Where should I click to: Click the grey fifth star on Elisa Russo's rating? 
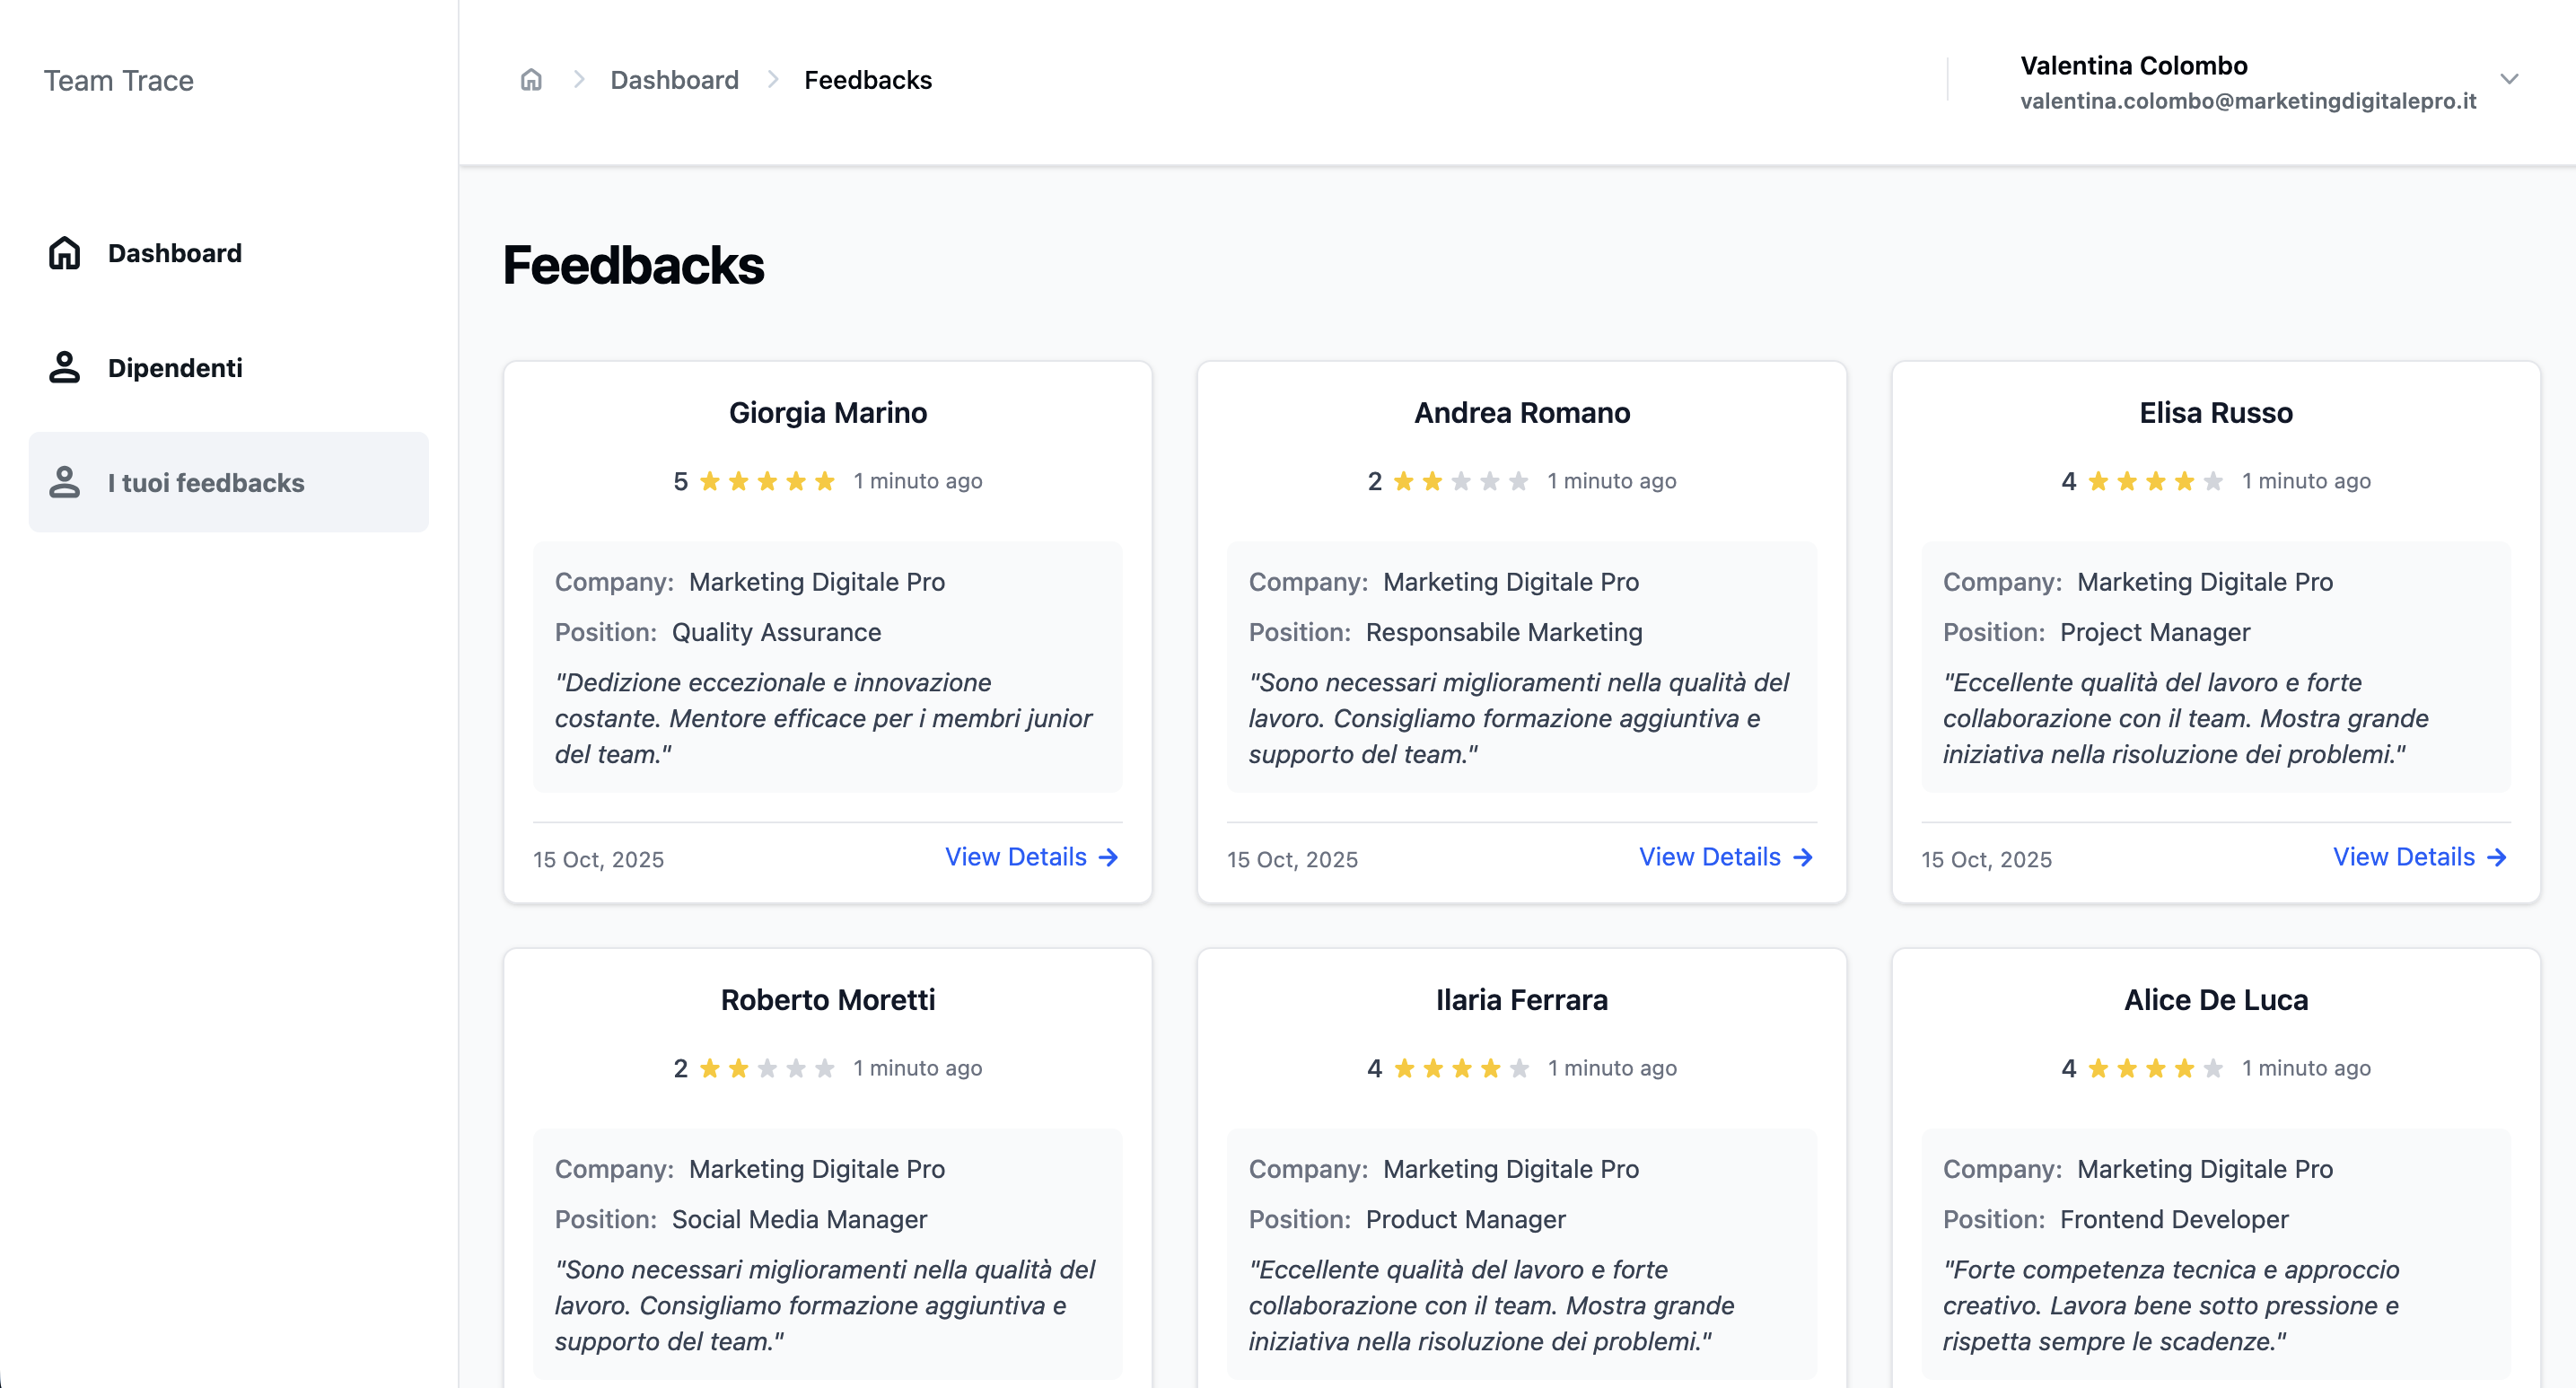pos(2213,481)
